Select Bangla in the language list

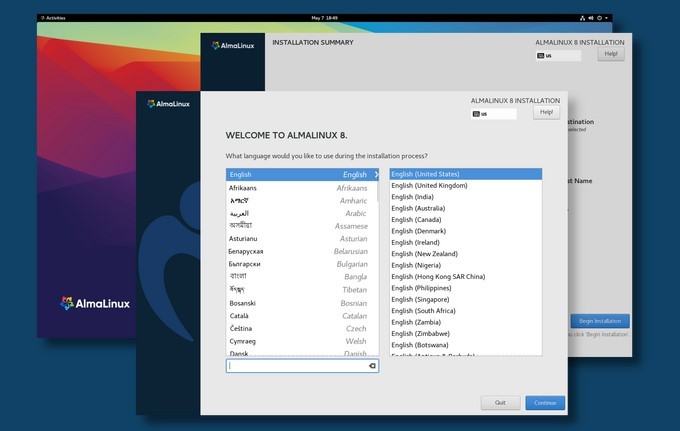302,277
